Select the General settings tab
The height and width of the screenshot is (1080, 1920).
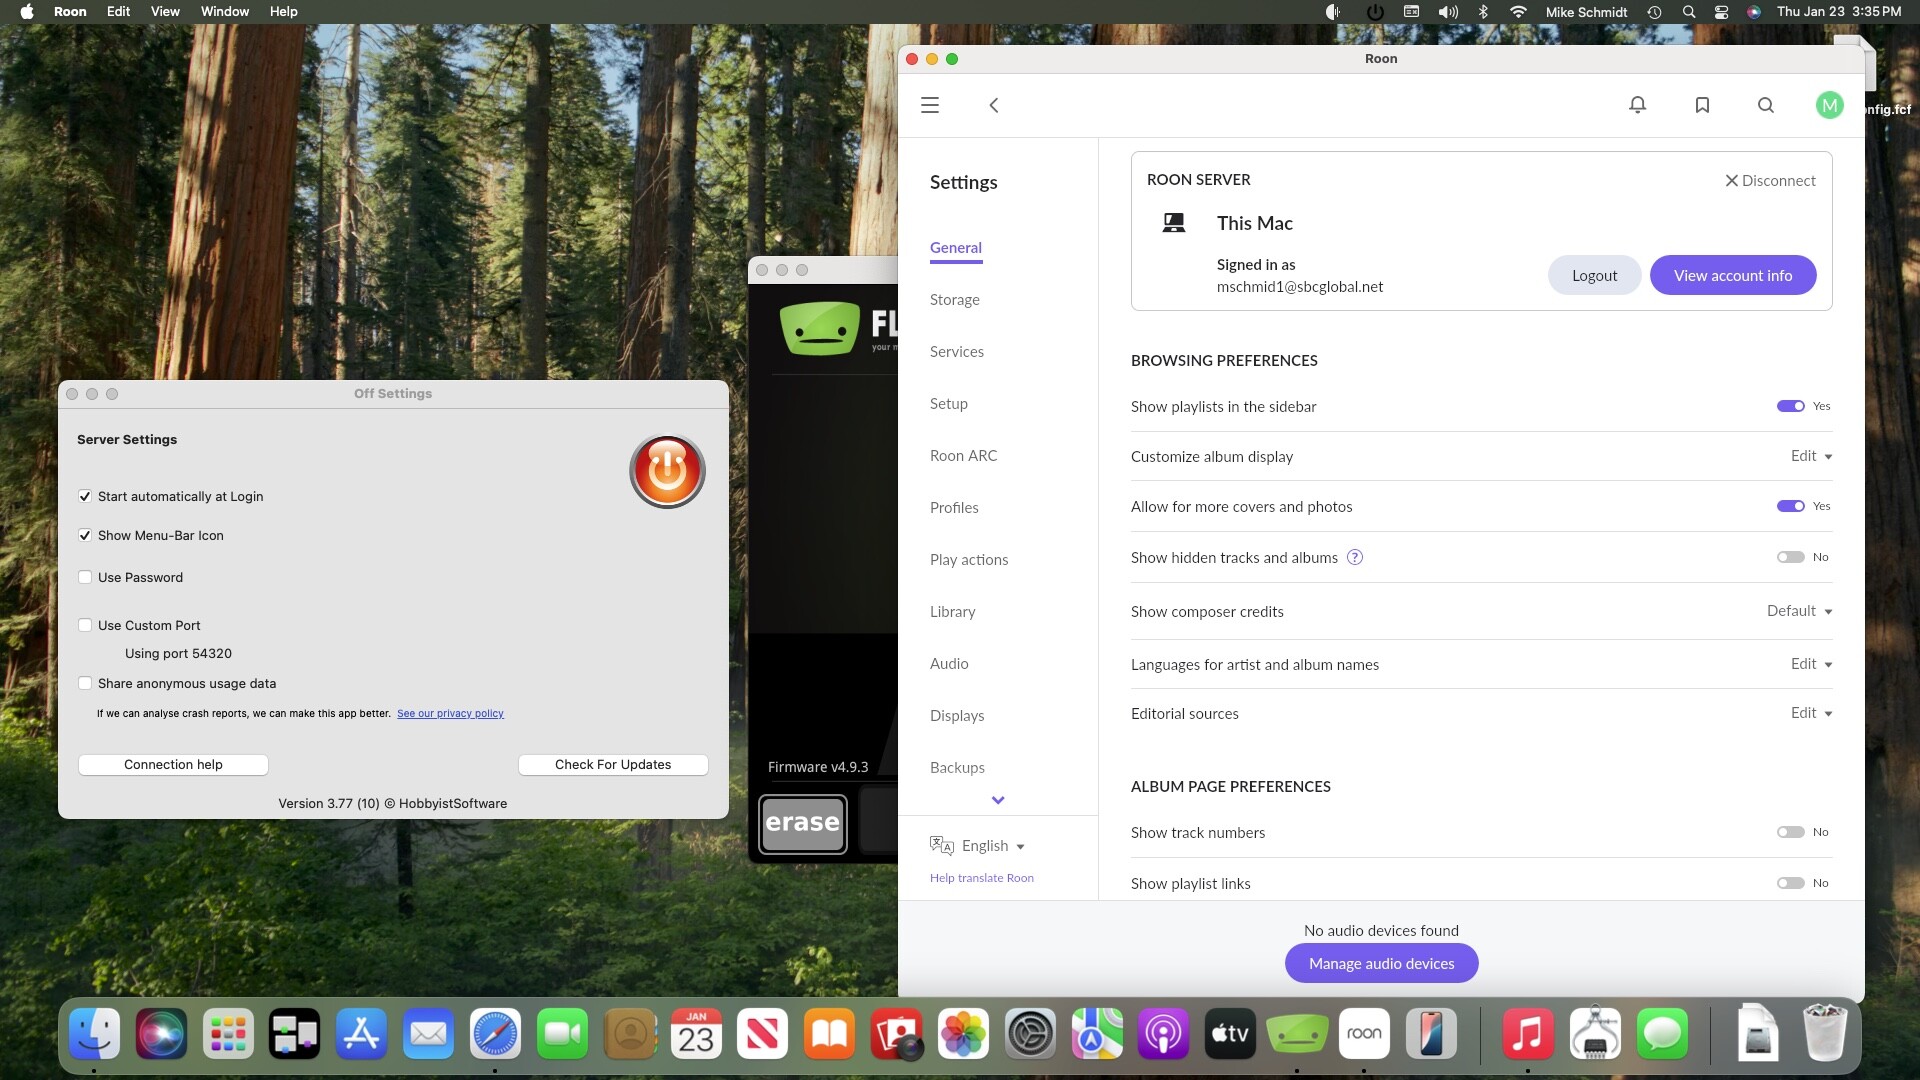[956, 248]
